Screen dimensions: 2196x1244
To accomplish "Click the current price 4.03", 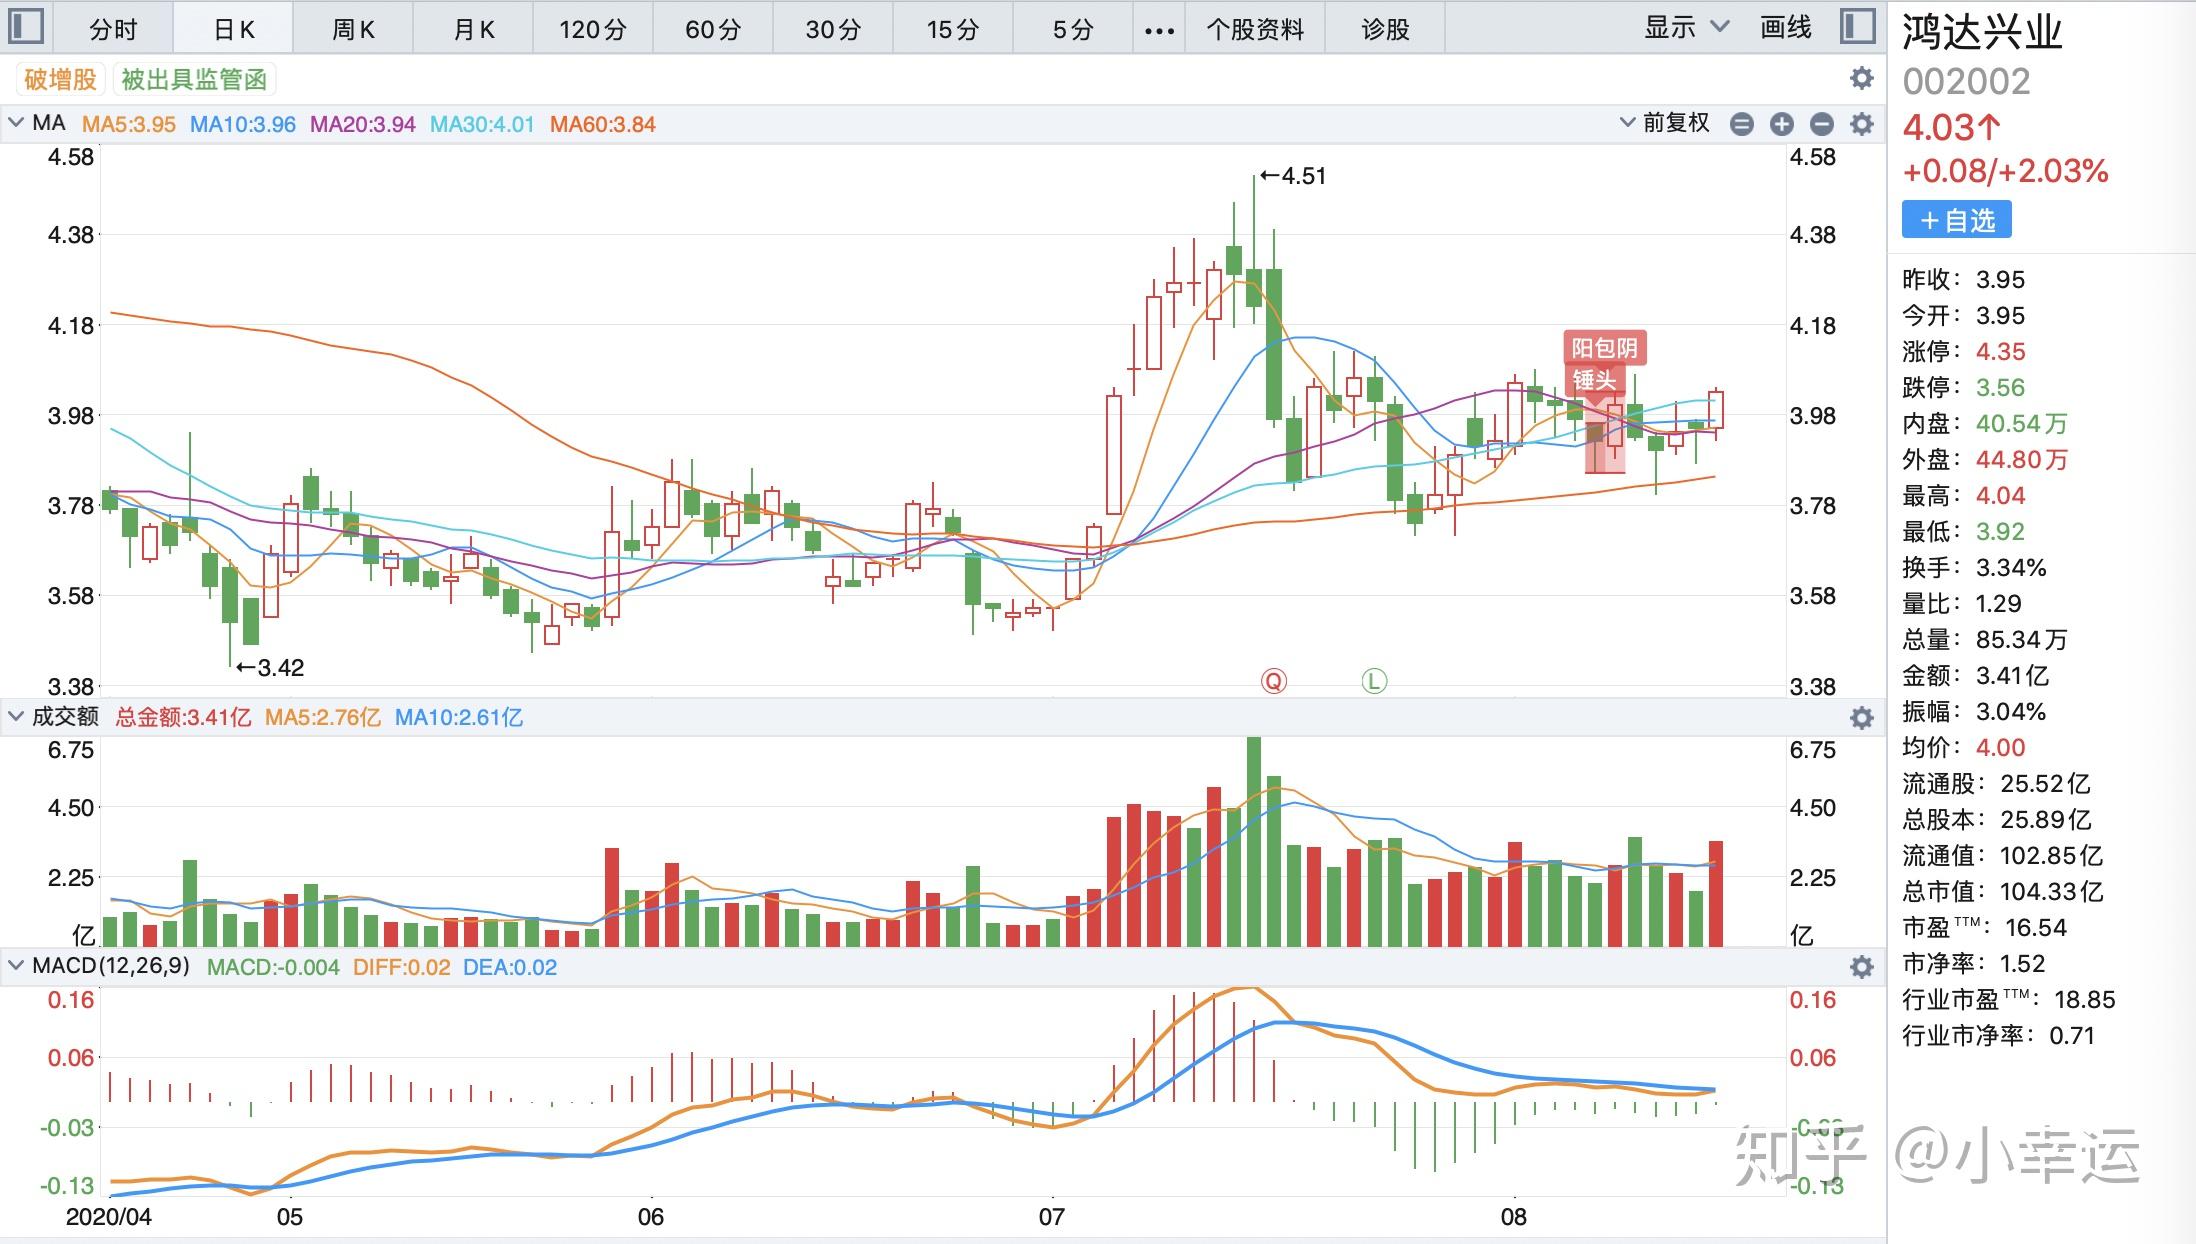I will tap(1951, 127).
